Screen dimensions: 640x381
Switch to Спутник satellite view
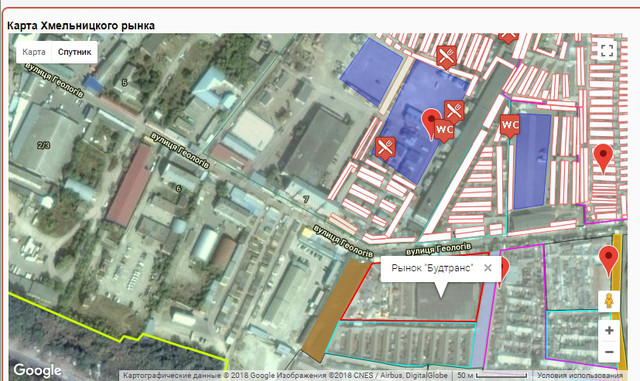pos(75,52)
